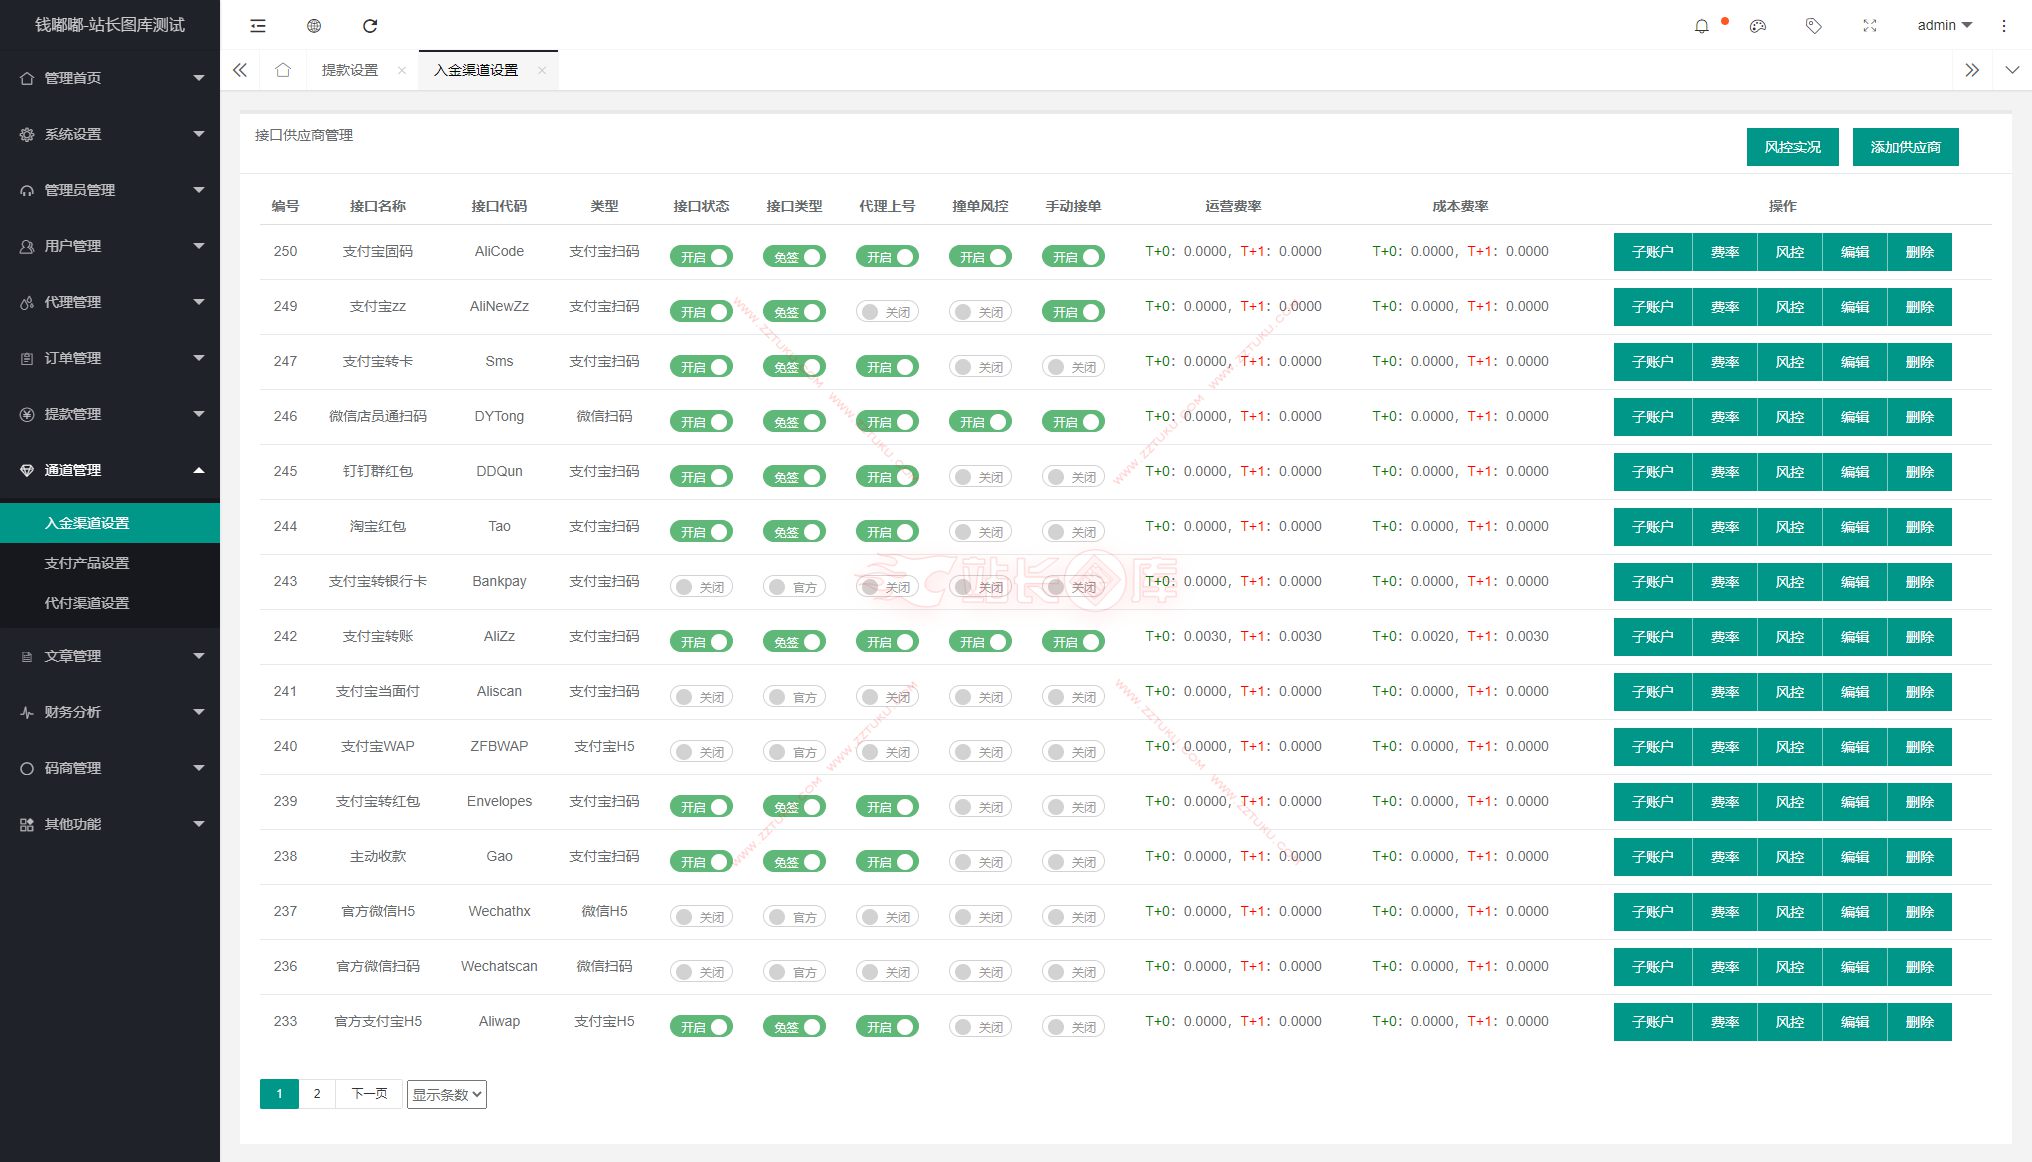Toggle fullscreen mode icon
Viewport: 2032px width, 1162px height.
coord(1869,26)
